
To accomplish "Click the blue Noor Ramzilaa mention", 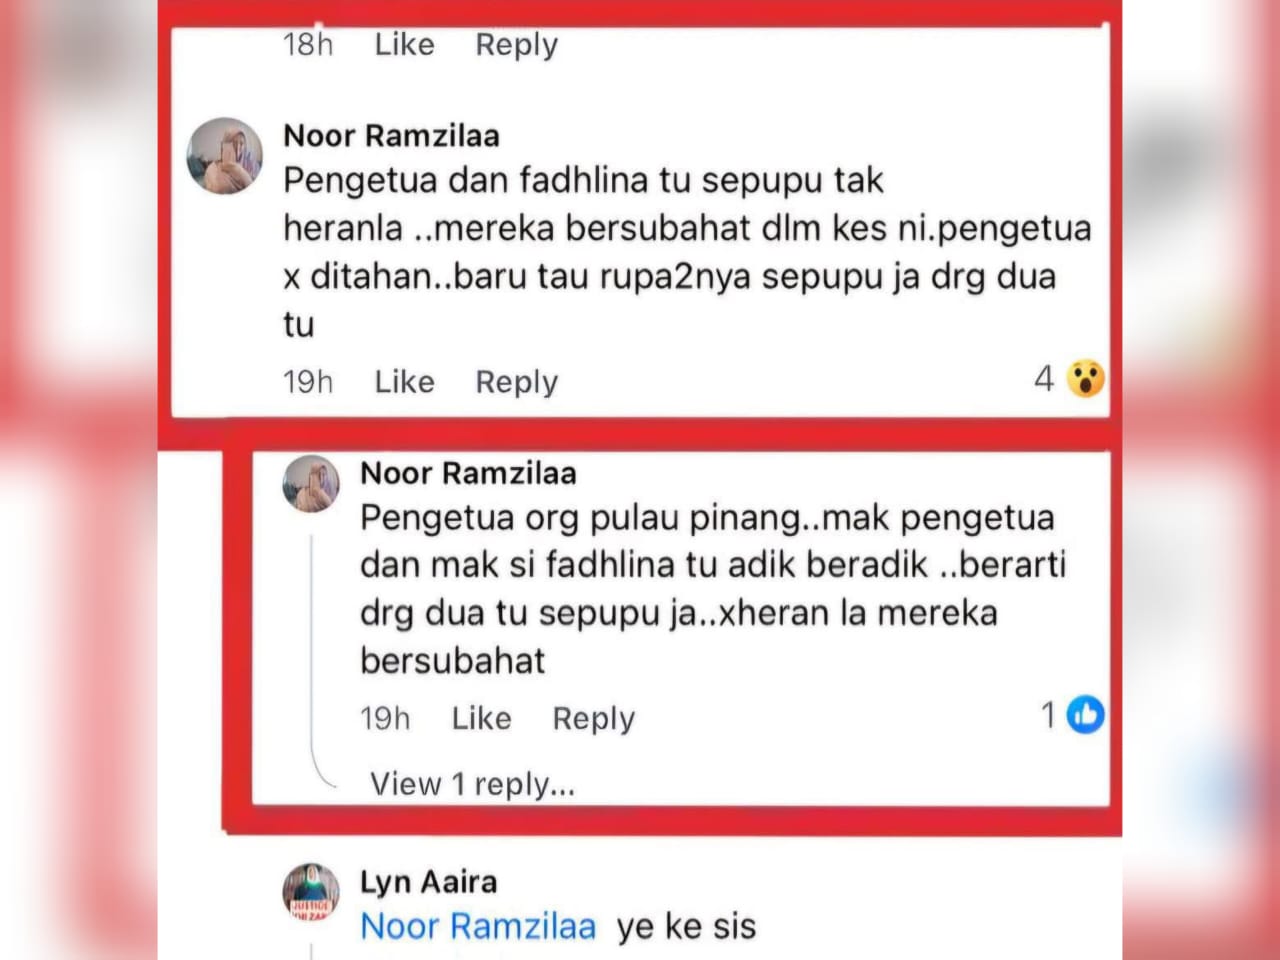I will (x=478, y=927).
